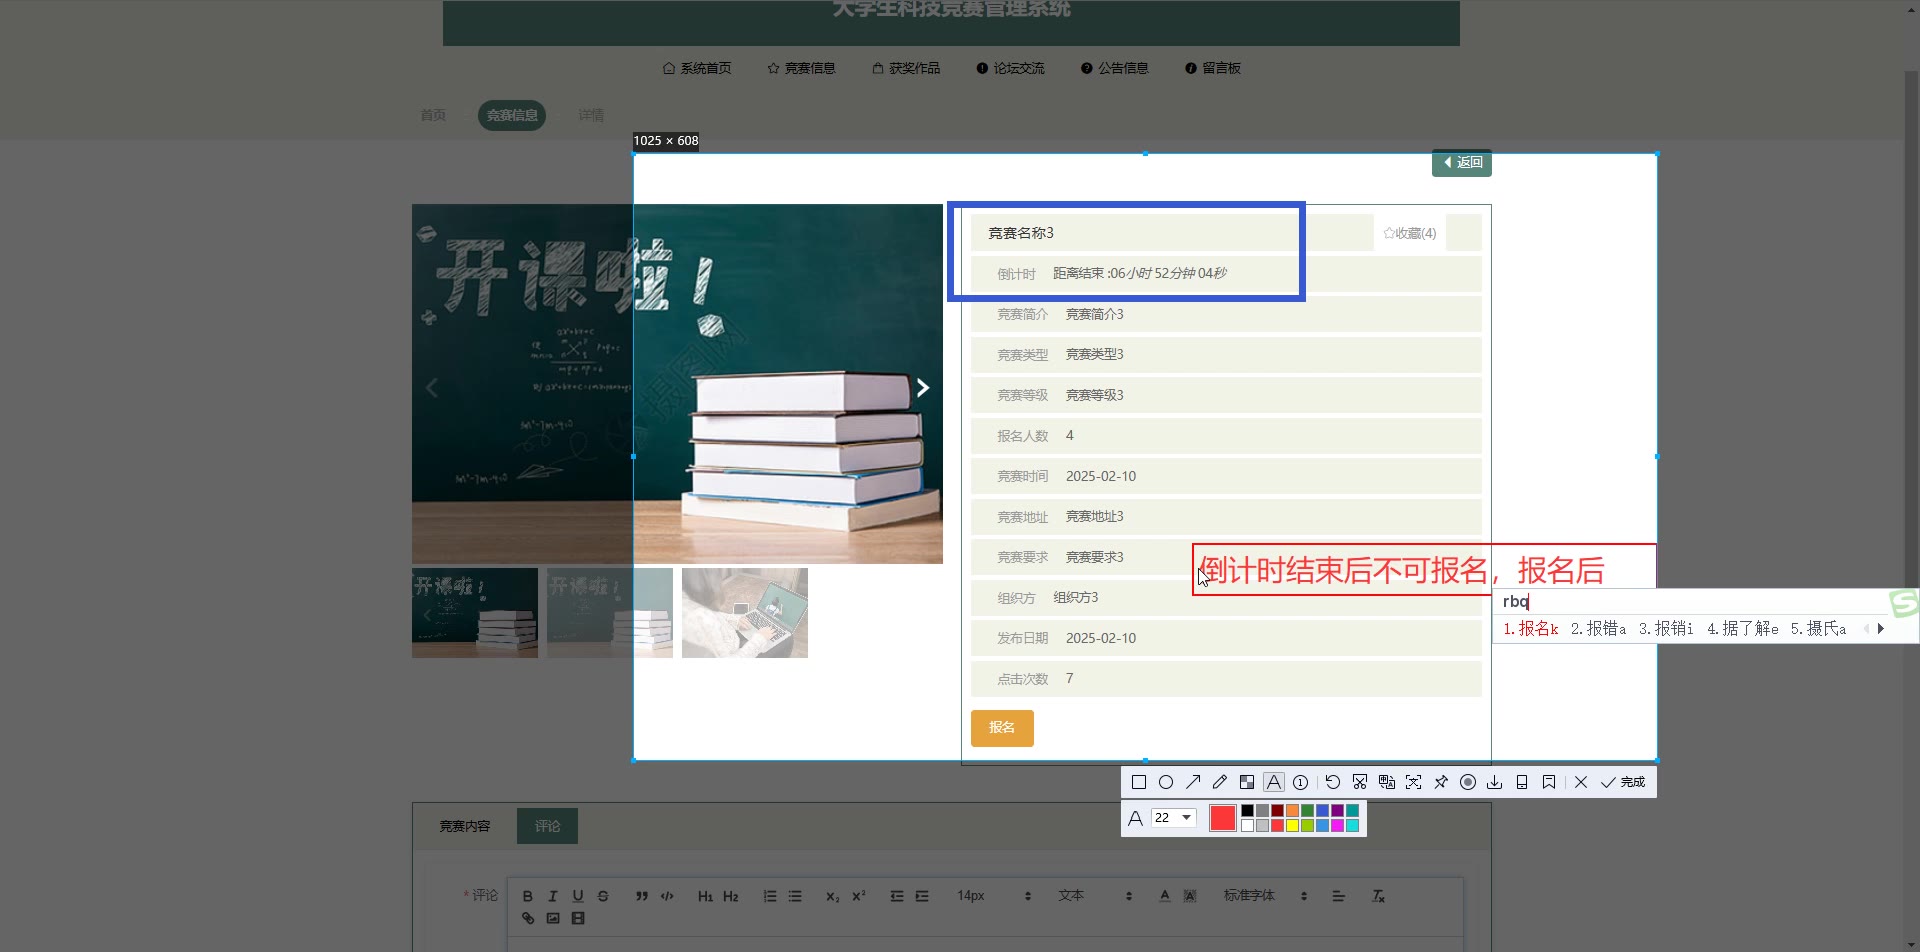Select the rectangle annotation tool
1920x952 pixels.
[x=1138, y=782]
